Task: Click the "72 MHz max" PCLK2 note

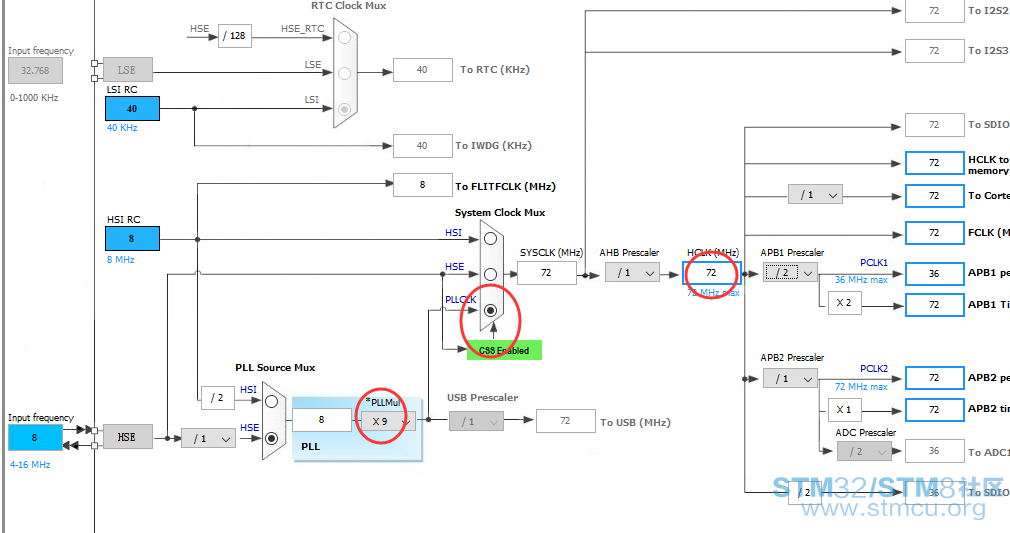Action: 861,387
